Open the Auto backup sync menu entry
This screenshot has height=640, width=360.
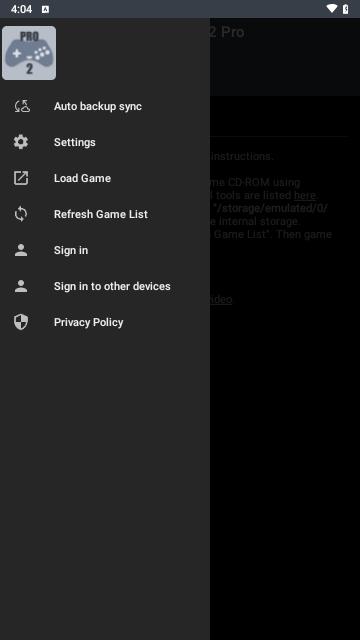pos(105,106)
